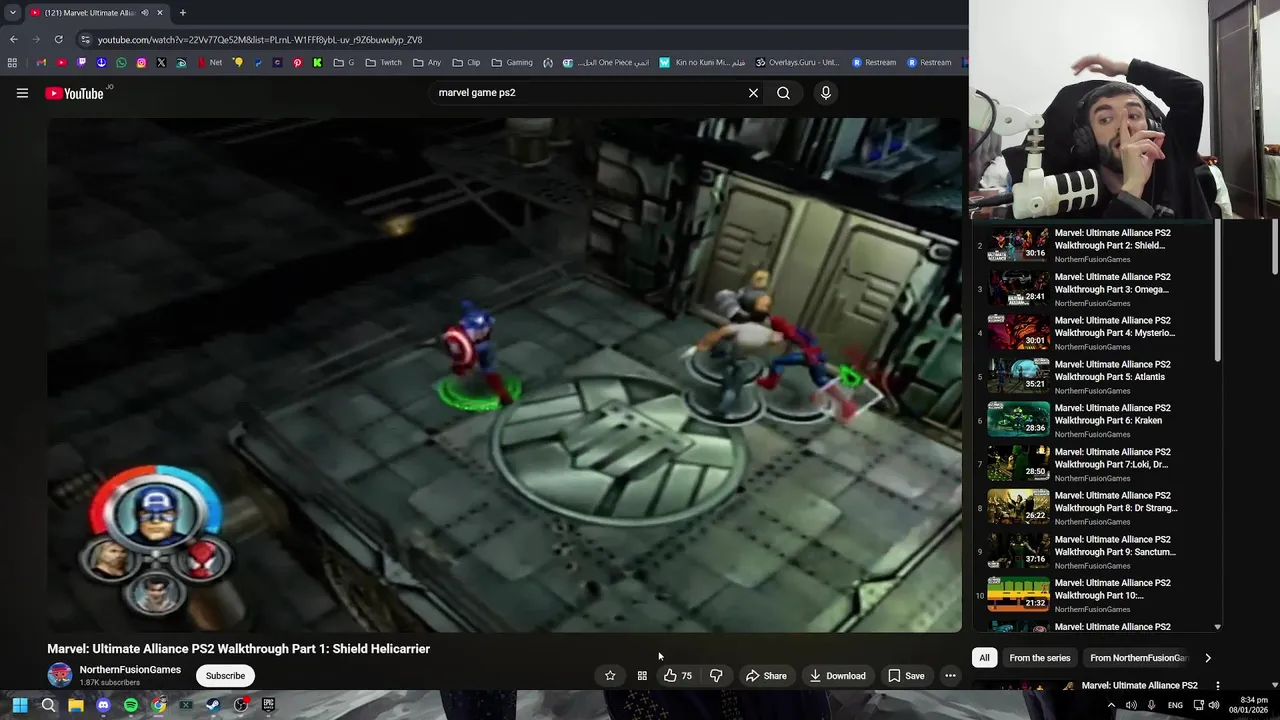The height and width of the screenshot is (720, 1280).
Task: Open Discord from the taskbar
Action: 103,705
